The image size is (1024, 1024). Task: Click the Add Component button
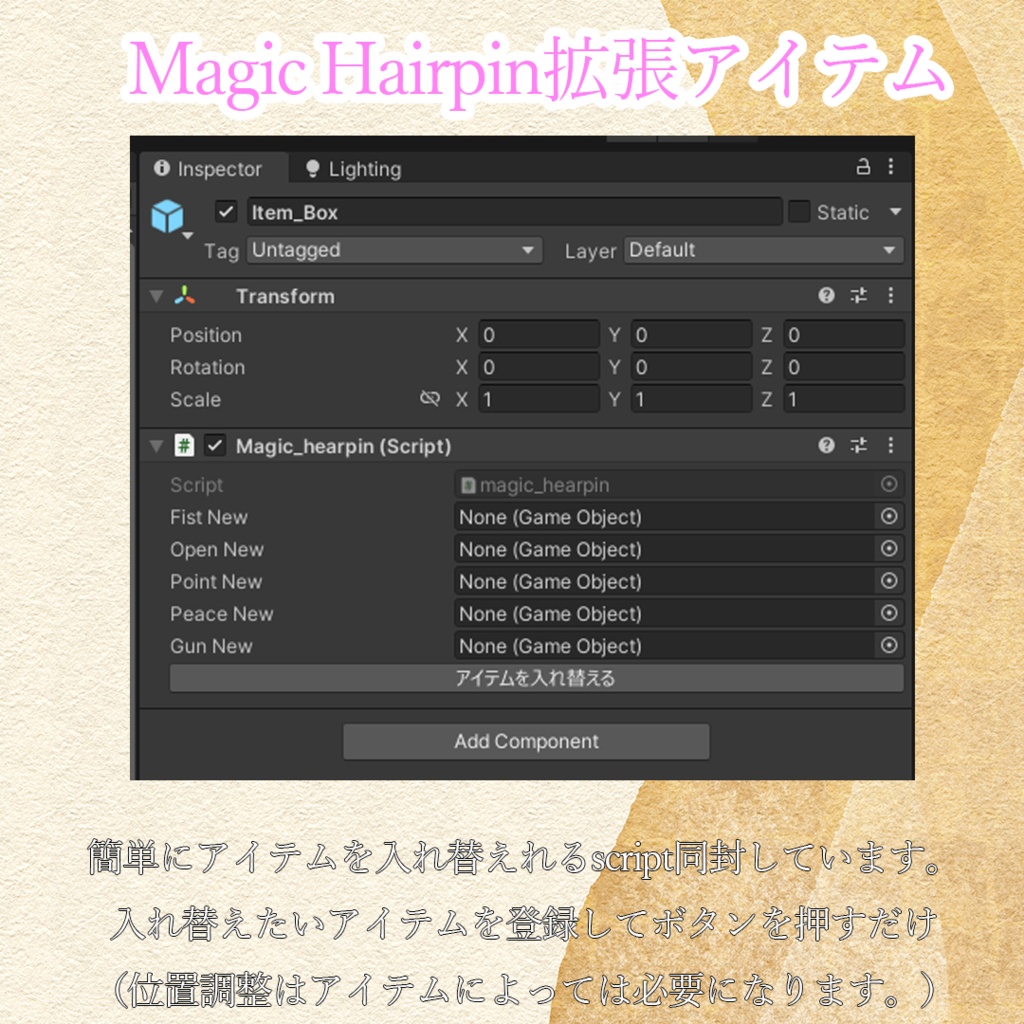click(x=526, y=741)
